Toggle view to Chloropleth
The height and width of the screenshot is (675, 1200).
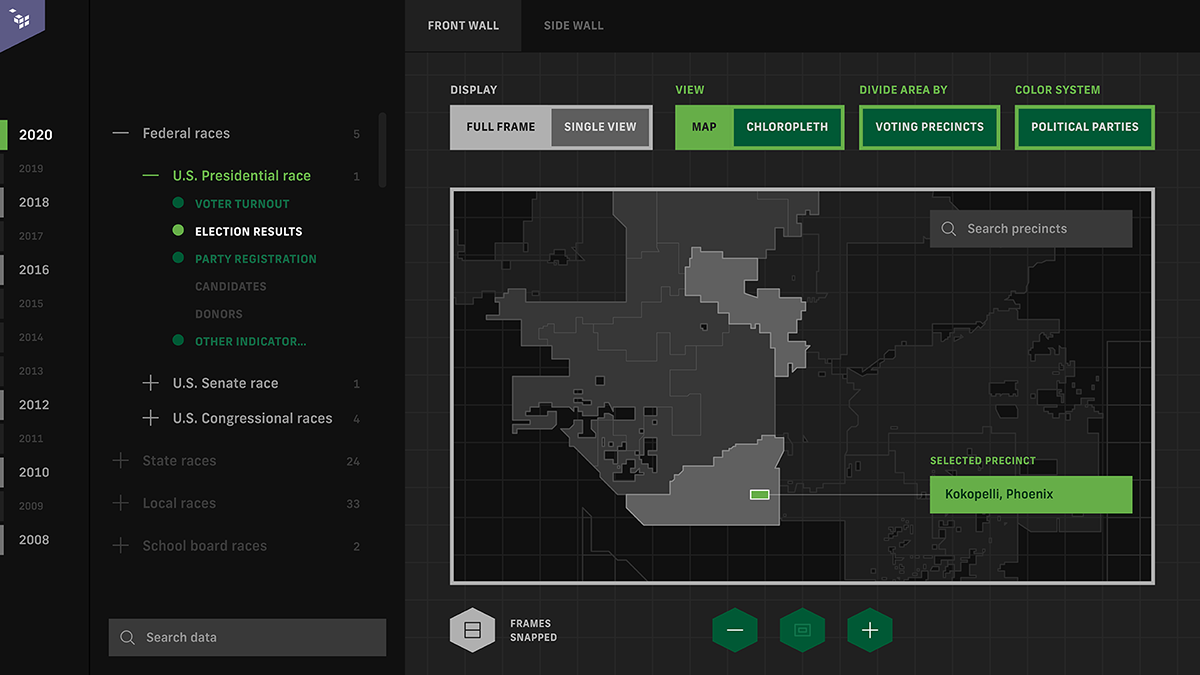coord(787,127)
